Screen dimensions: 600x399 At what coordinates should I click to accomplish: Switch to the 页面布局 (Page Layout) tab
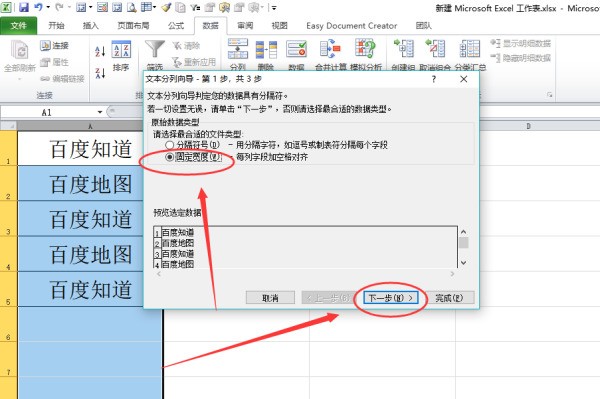tap(133, 26)
